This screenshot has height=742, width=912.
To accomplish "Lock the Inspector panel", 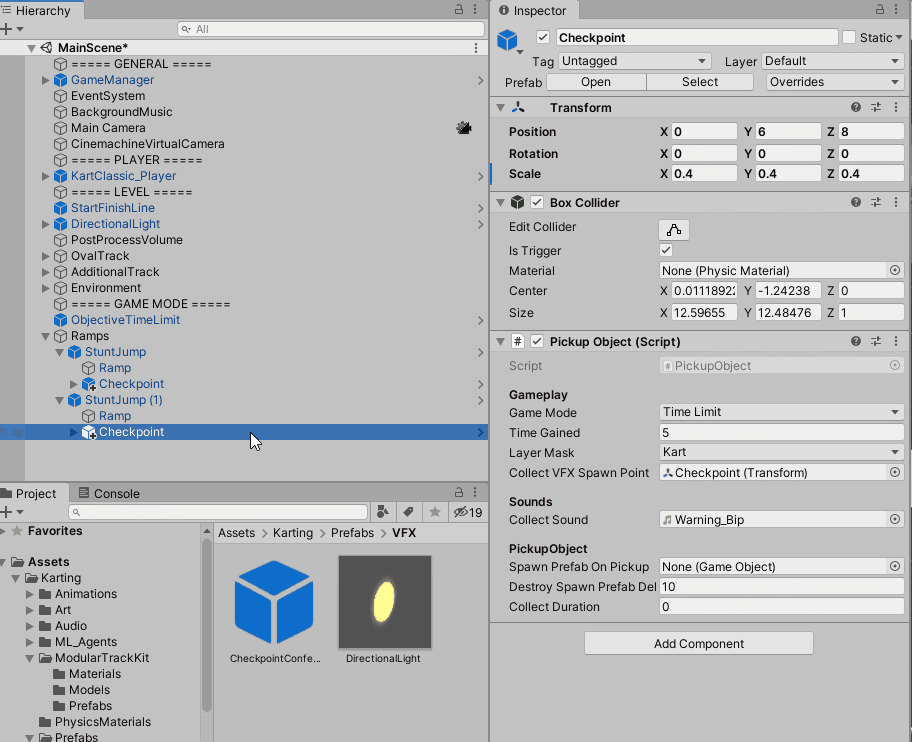I will tap(880, 9).
